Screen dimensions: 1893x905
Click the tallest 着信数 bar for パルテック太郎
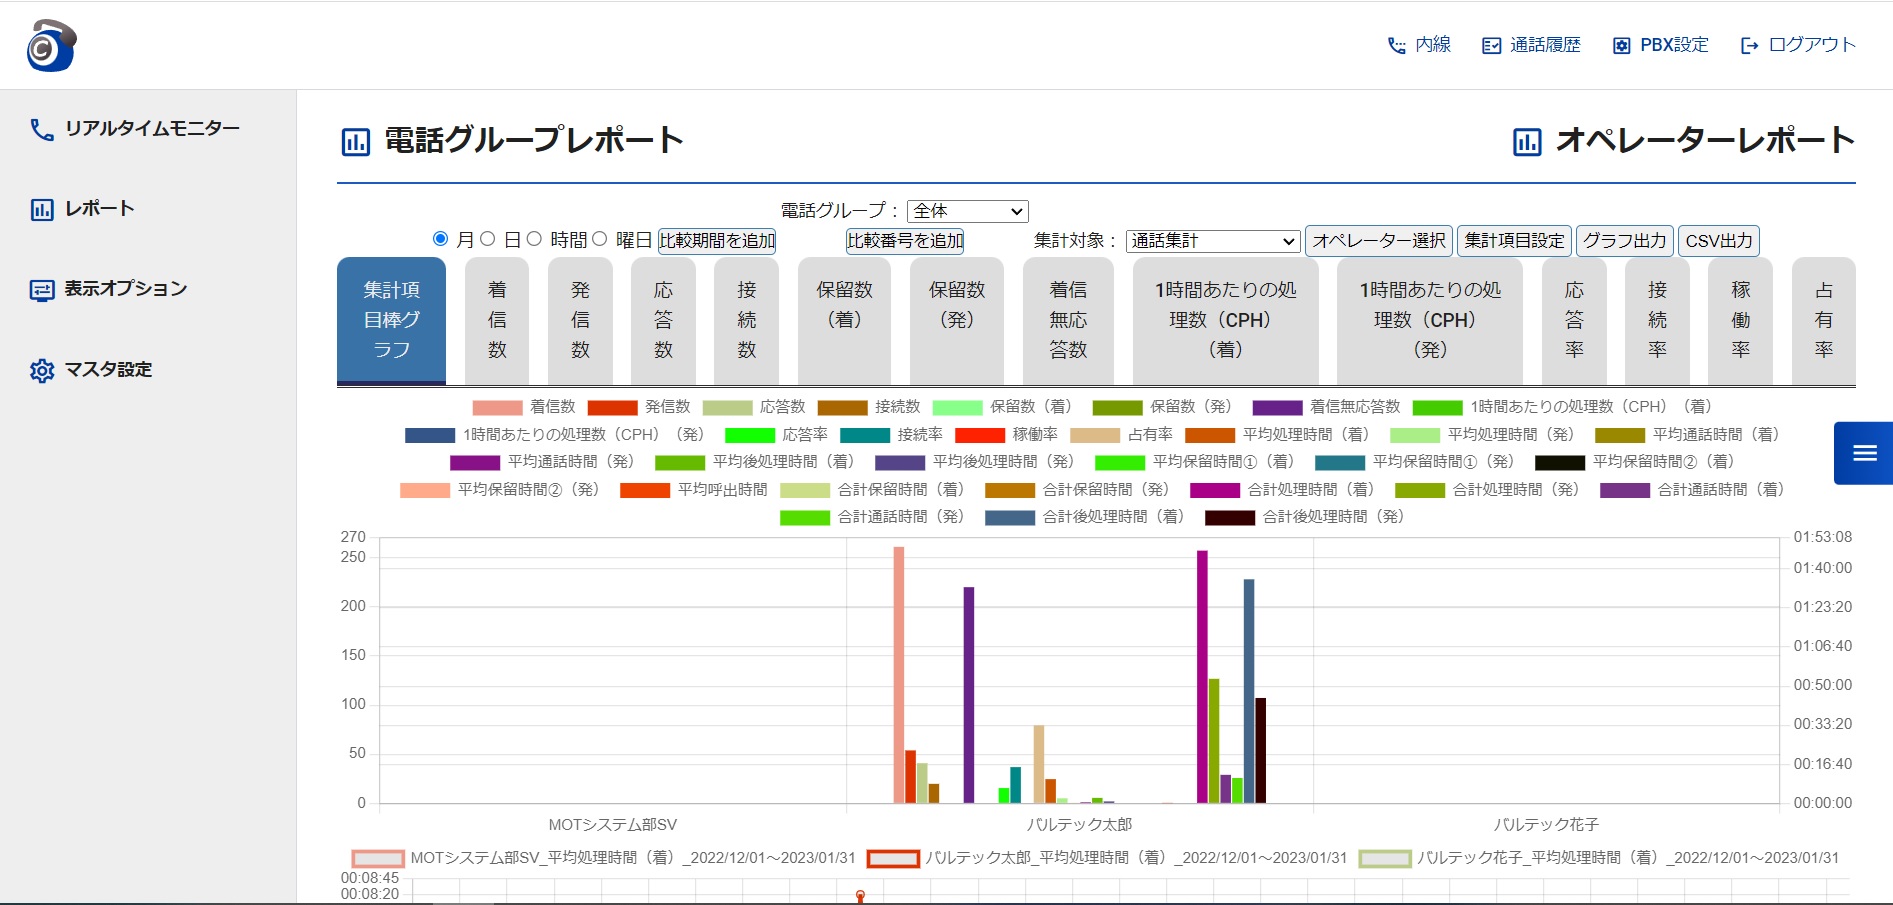click(898, 675)
